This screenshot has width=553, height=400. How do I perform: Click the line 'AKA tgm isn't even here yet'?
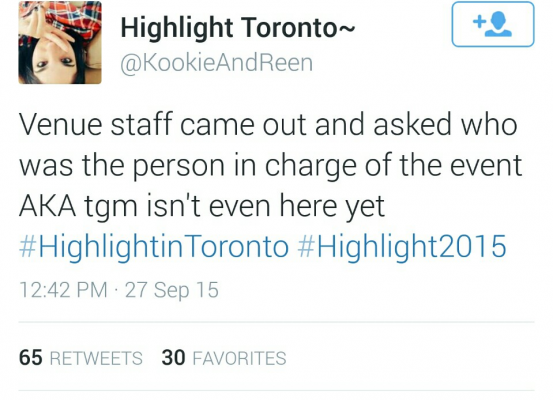pos(202,206)
